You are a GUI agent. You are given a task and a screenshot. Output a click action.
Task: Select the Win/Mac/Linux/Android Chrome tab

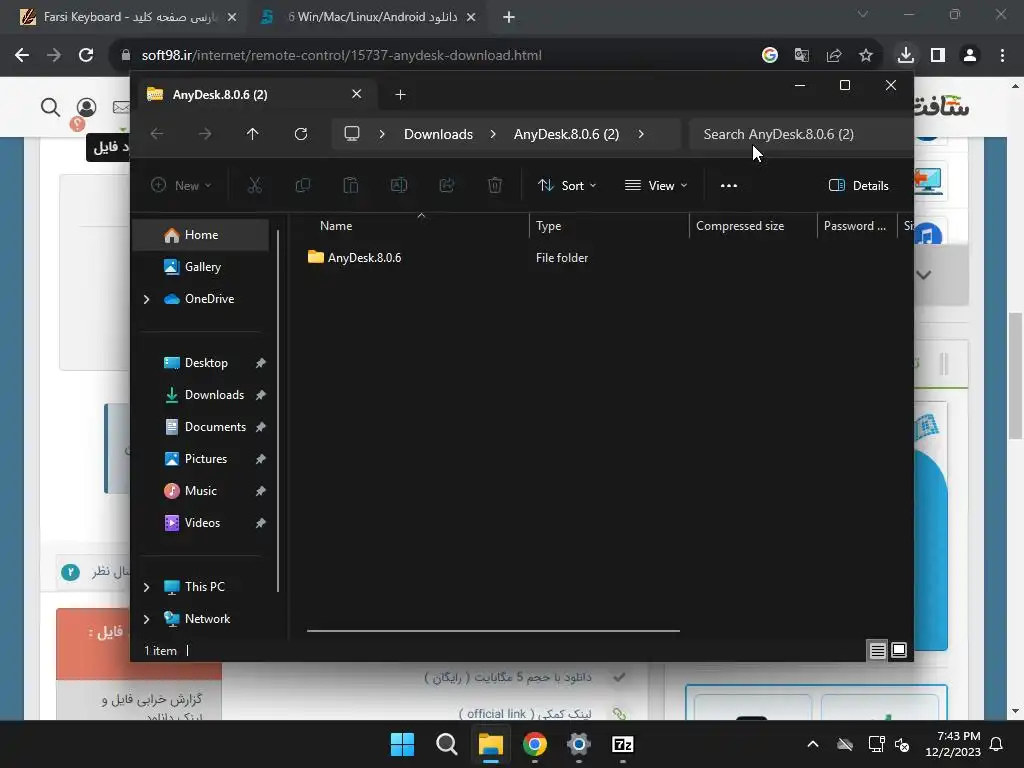[x=370, y=17]
